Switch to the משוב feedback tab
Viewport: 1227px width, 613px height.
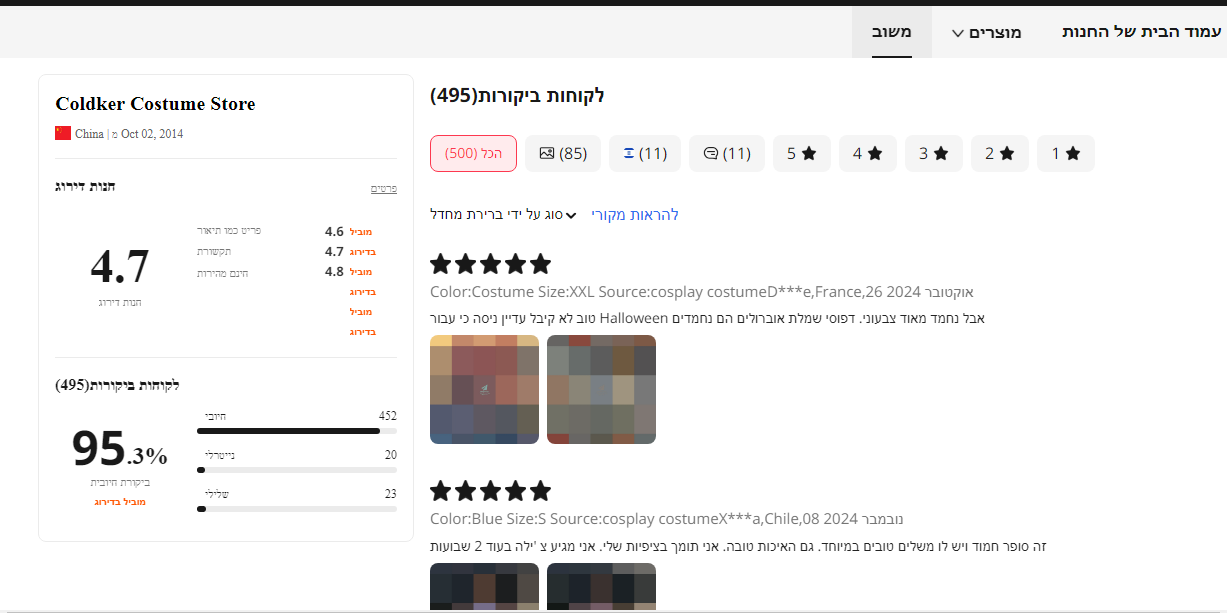click(891, 32)
